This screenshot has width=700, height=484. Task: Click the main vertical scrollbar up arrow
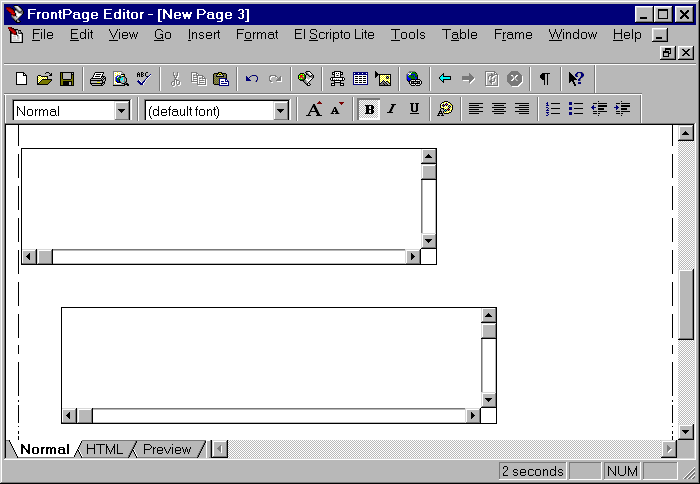(x=686, y=134)
